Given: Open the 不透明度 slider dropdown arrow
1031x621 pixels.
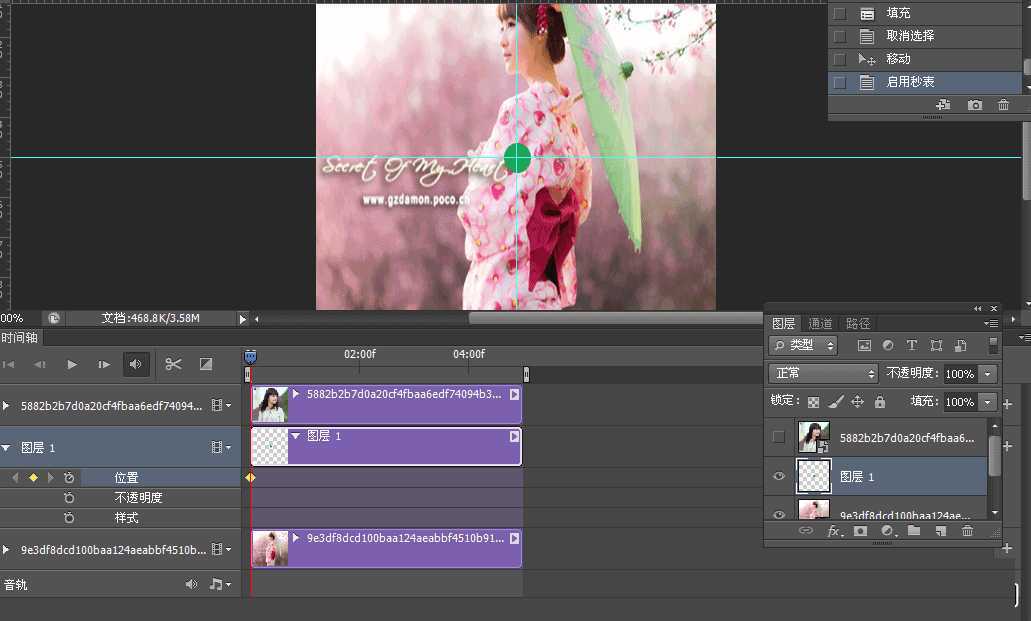Looking at the screenshot, I should click(x=988, y=374).
